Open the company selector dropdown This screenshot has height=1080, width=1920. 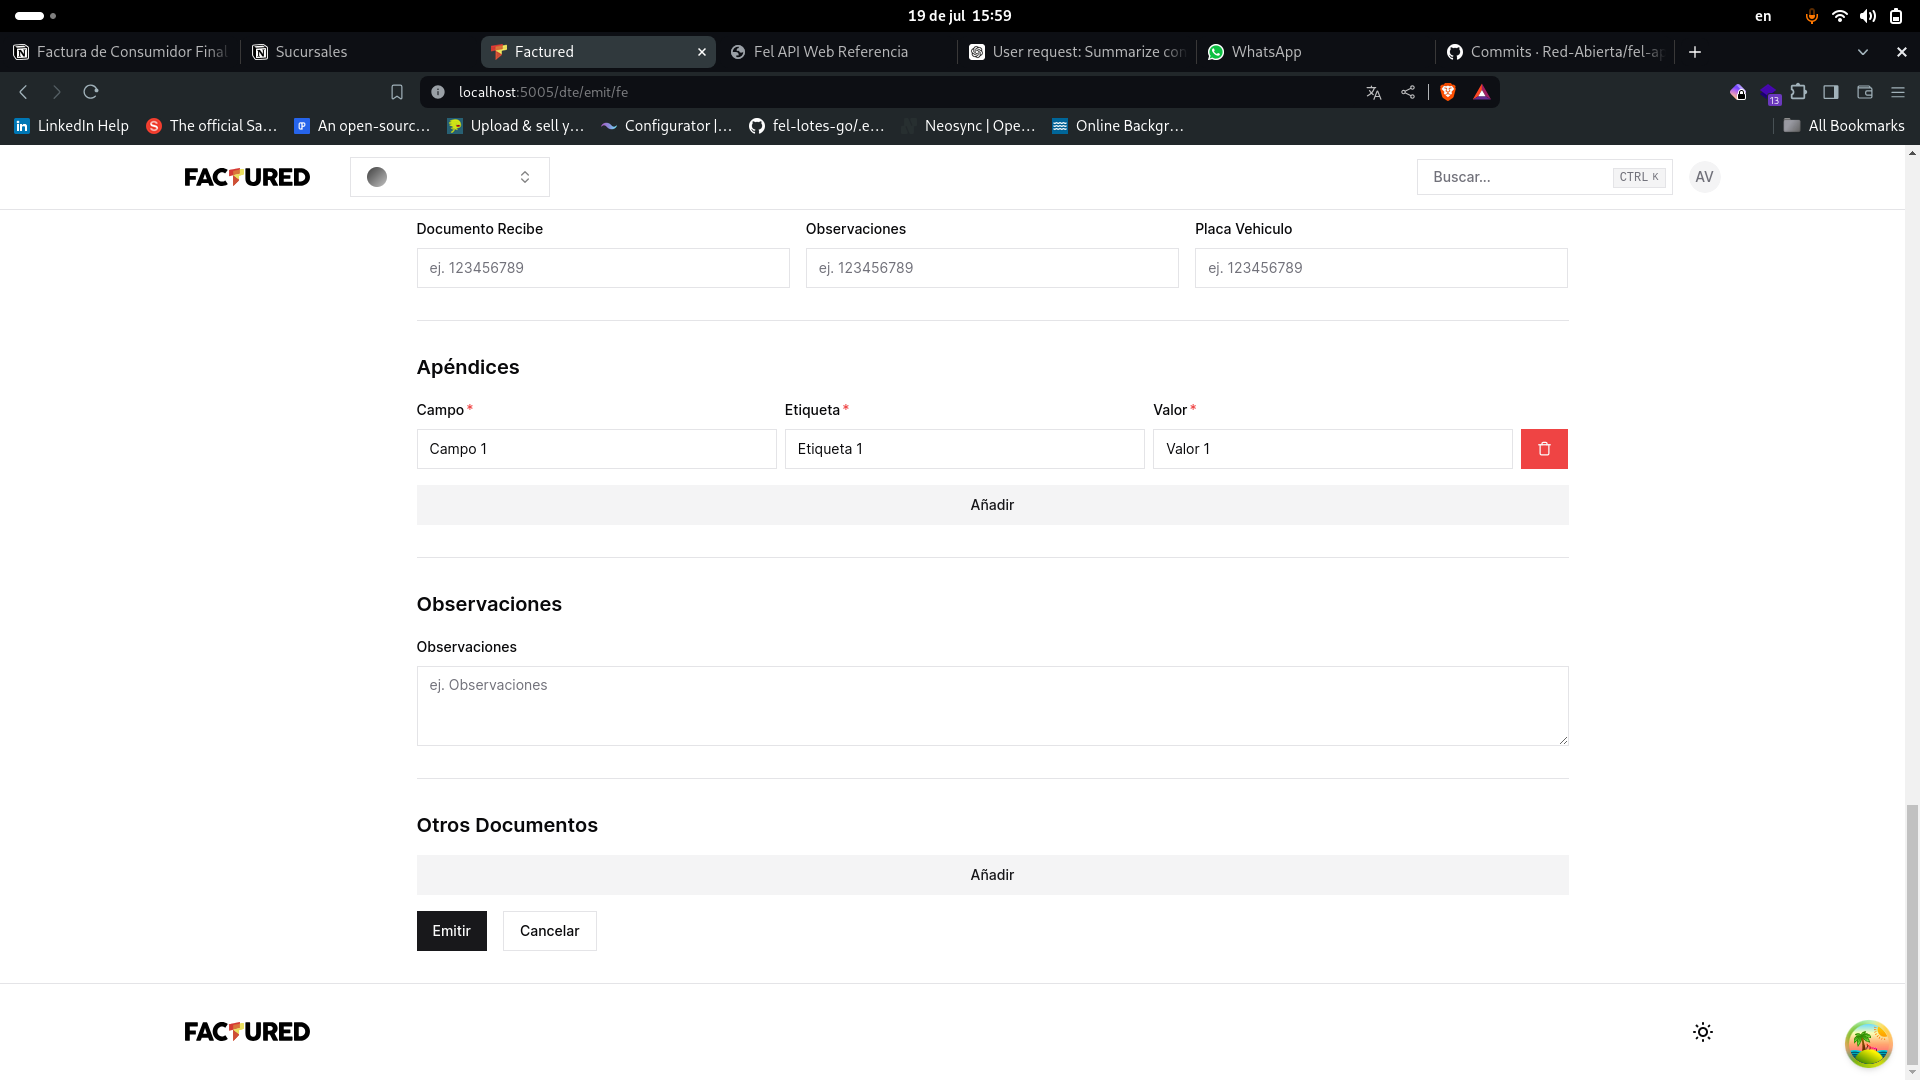450,177
